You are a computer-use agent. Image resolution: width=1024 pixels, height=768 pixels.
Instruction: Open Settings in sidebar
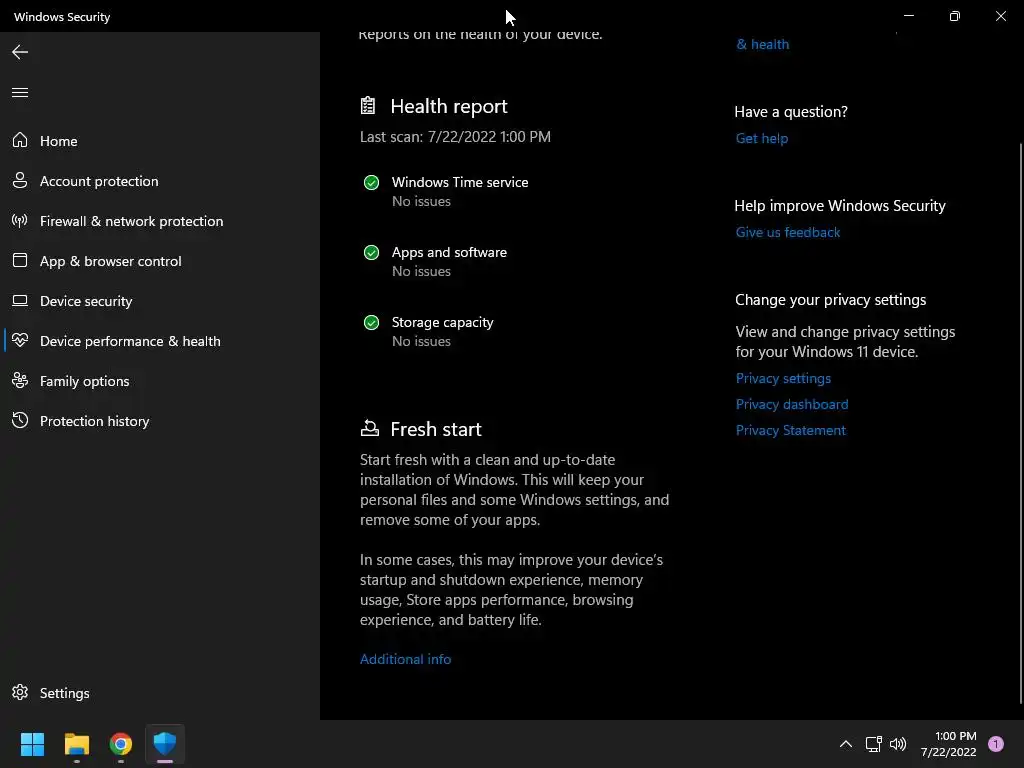pyautogui.click(x=160, y=692)
